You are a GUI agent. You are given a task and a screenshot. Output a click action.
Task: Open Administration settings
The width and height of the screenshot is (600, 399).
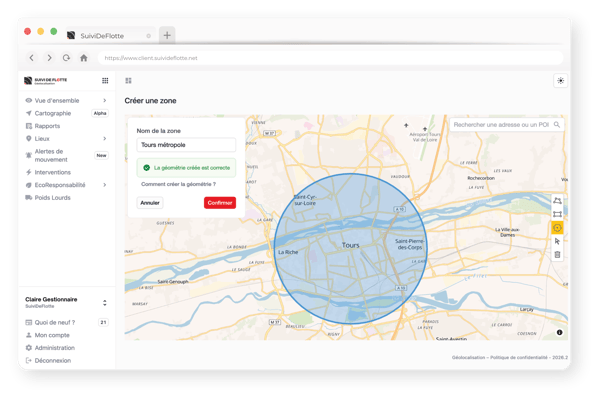[54, 348]
